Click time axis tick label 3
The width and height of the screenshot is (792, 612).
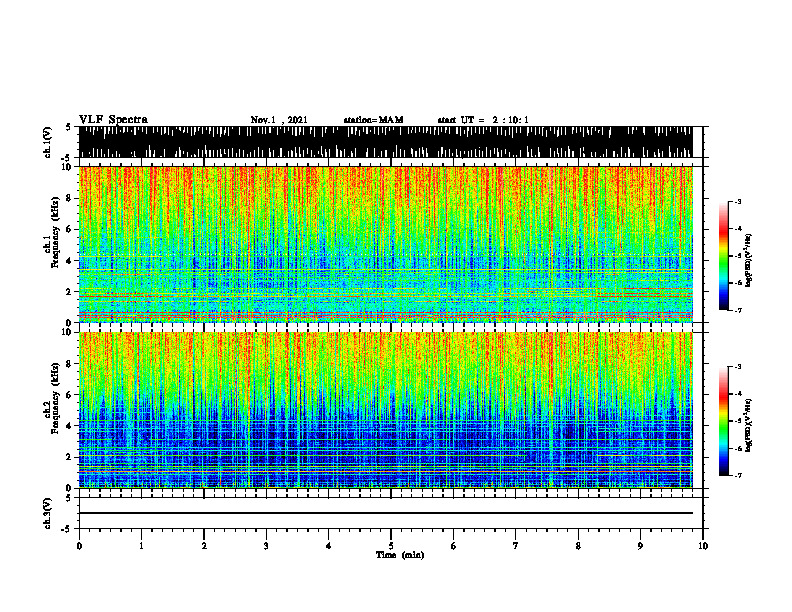[x=266, y=546]
